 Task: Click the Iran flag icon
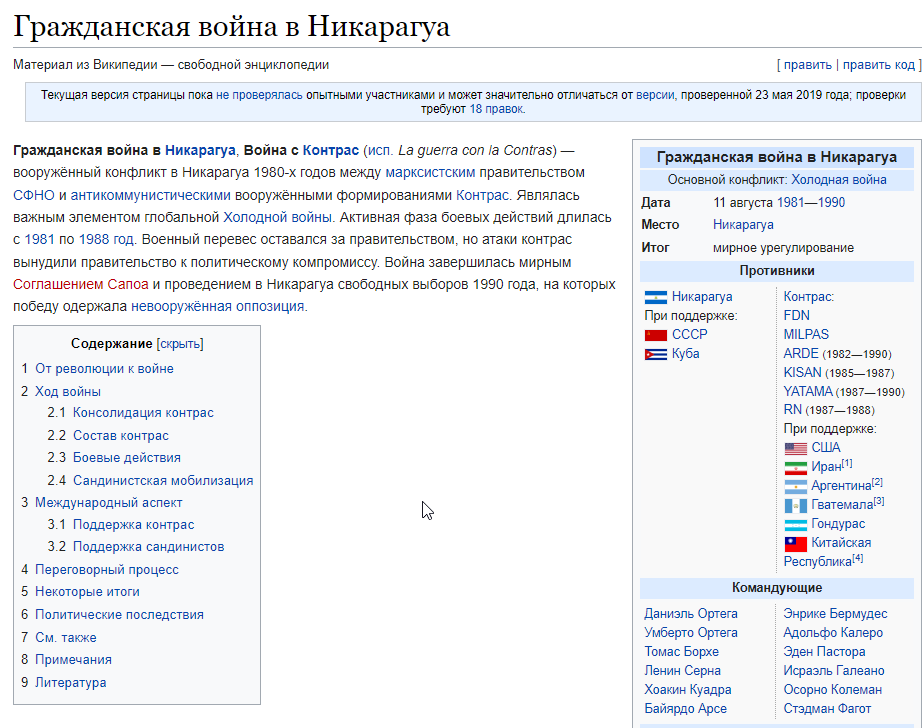tap(795, 468)
